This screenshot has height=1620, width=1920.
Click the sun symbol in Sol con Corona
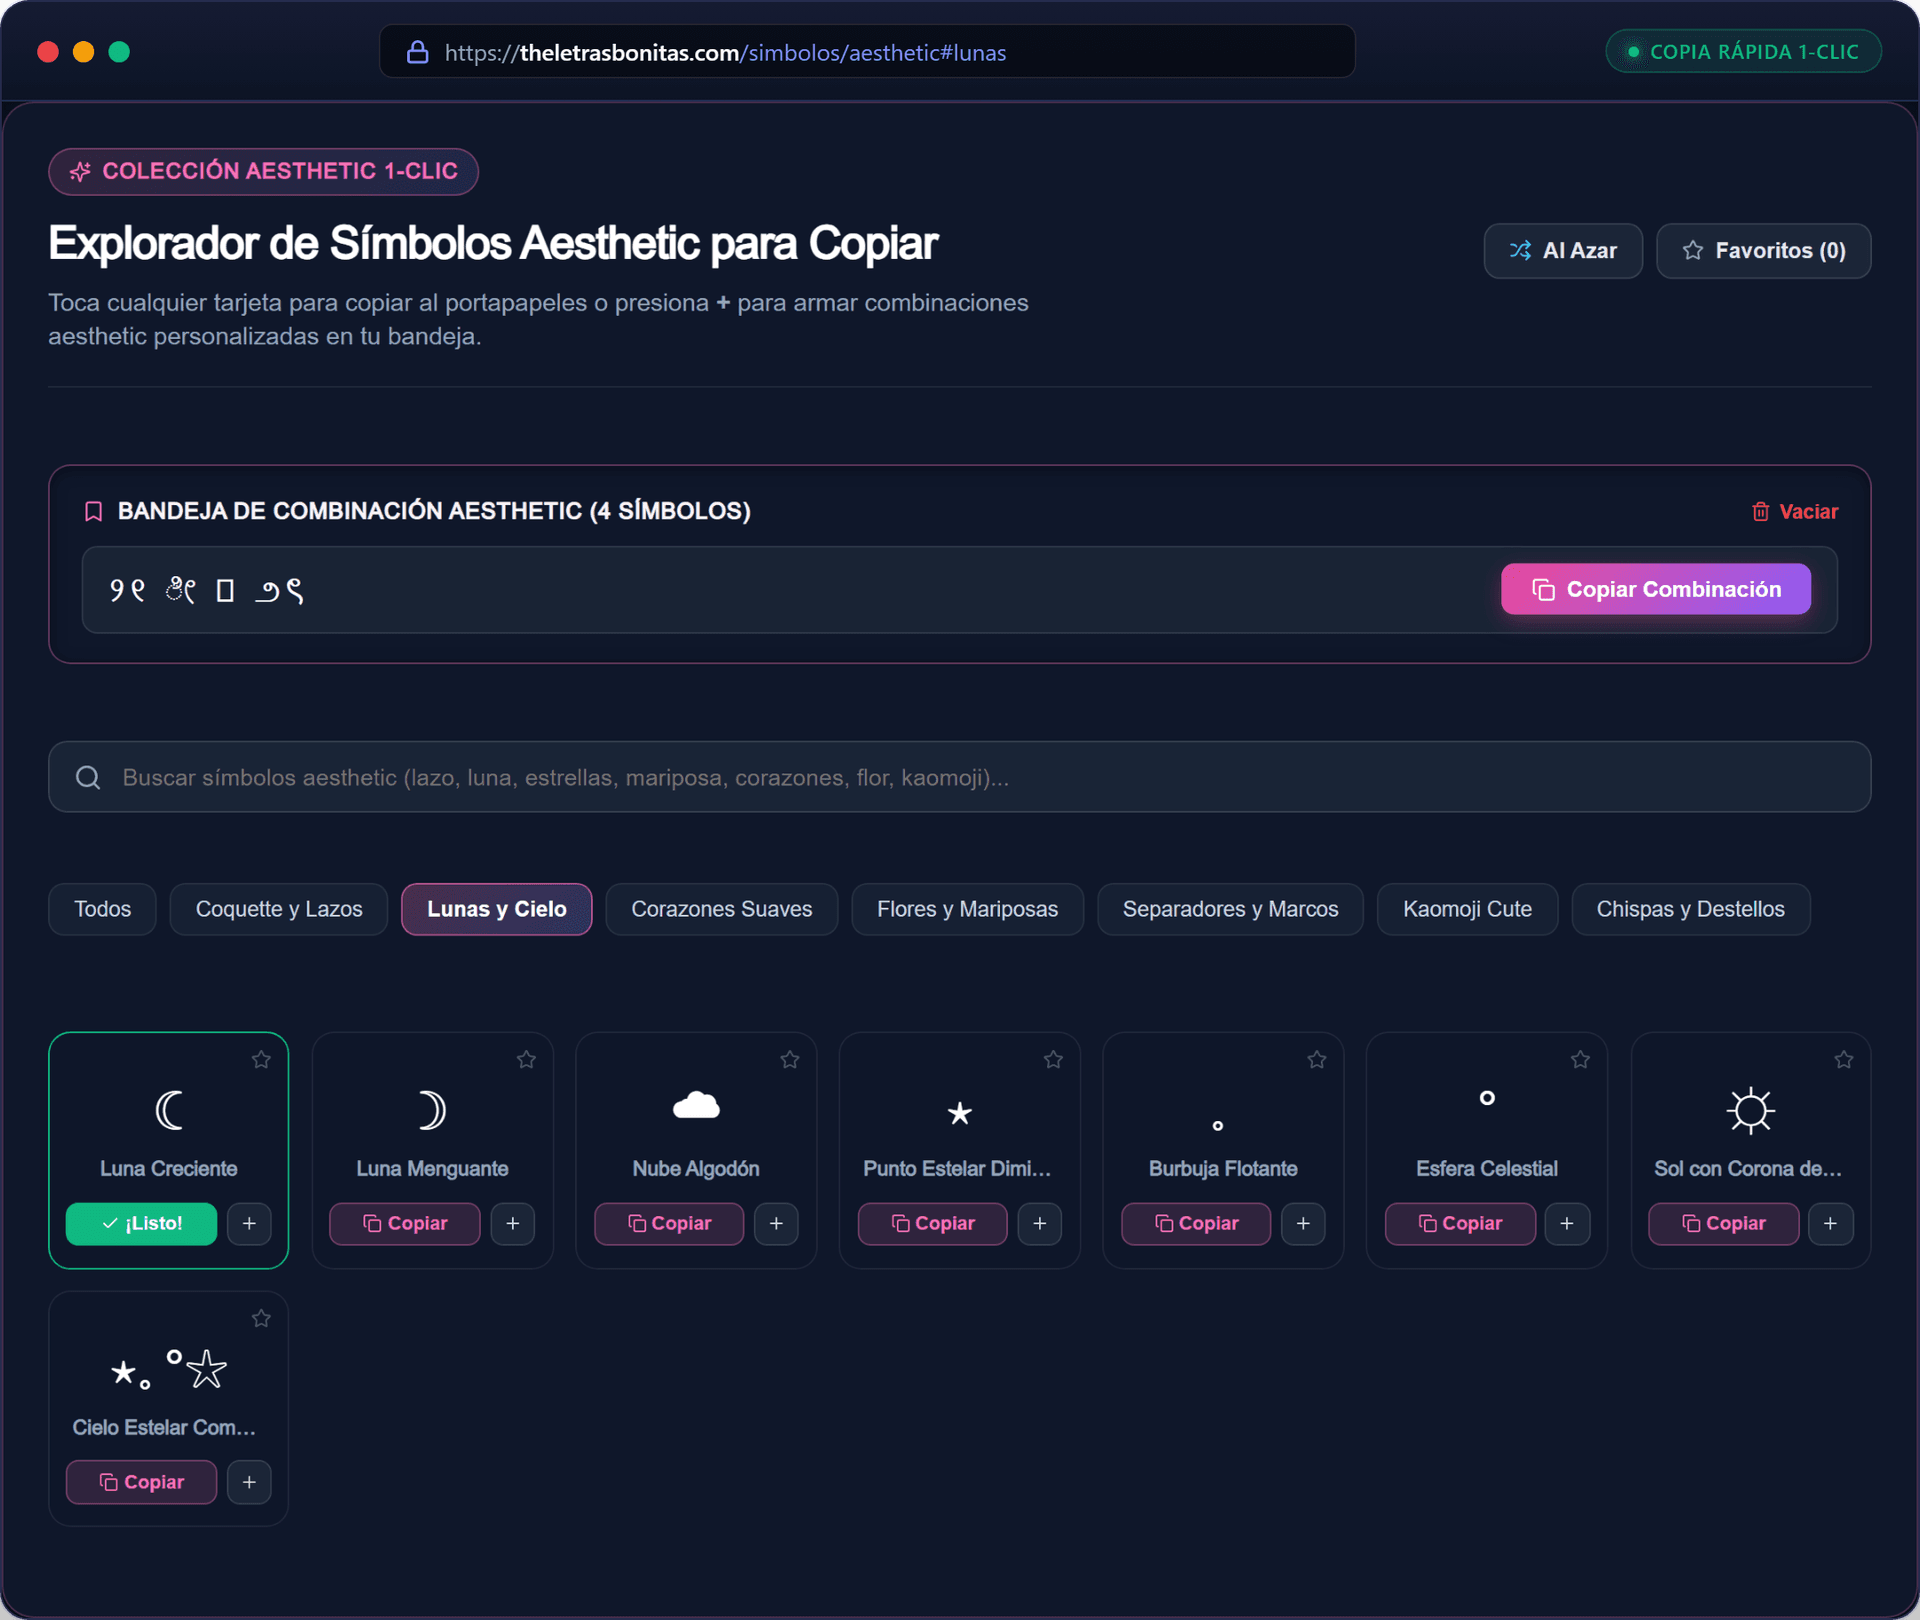pos(1751,1110)
